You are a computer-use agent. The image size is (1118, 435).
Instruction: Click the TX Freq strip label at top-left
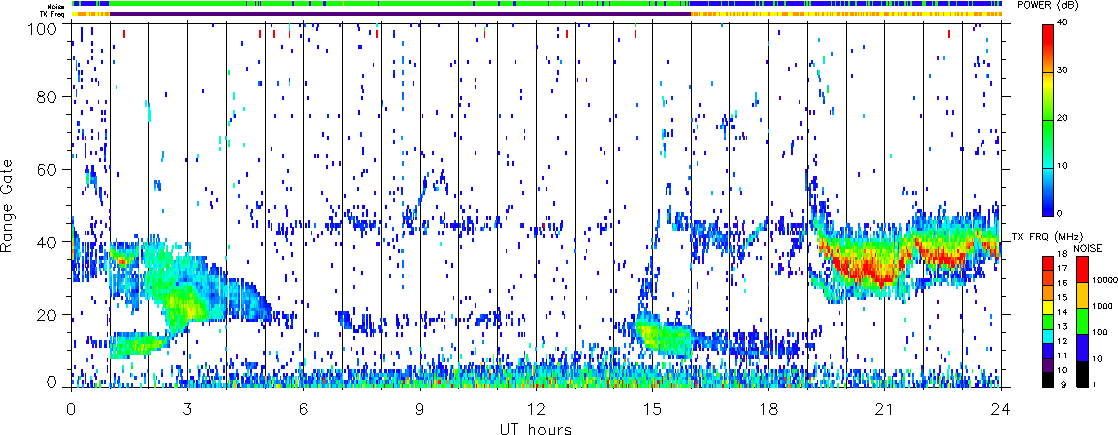coord(53,14)
